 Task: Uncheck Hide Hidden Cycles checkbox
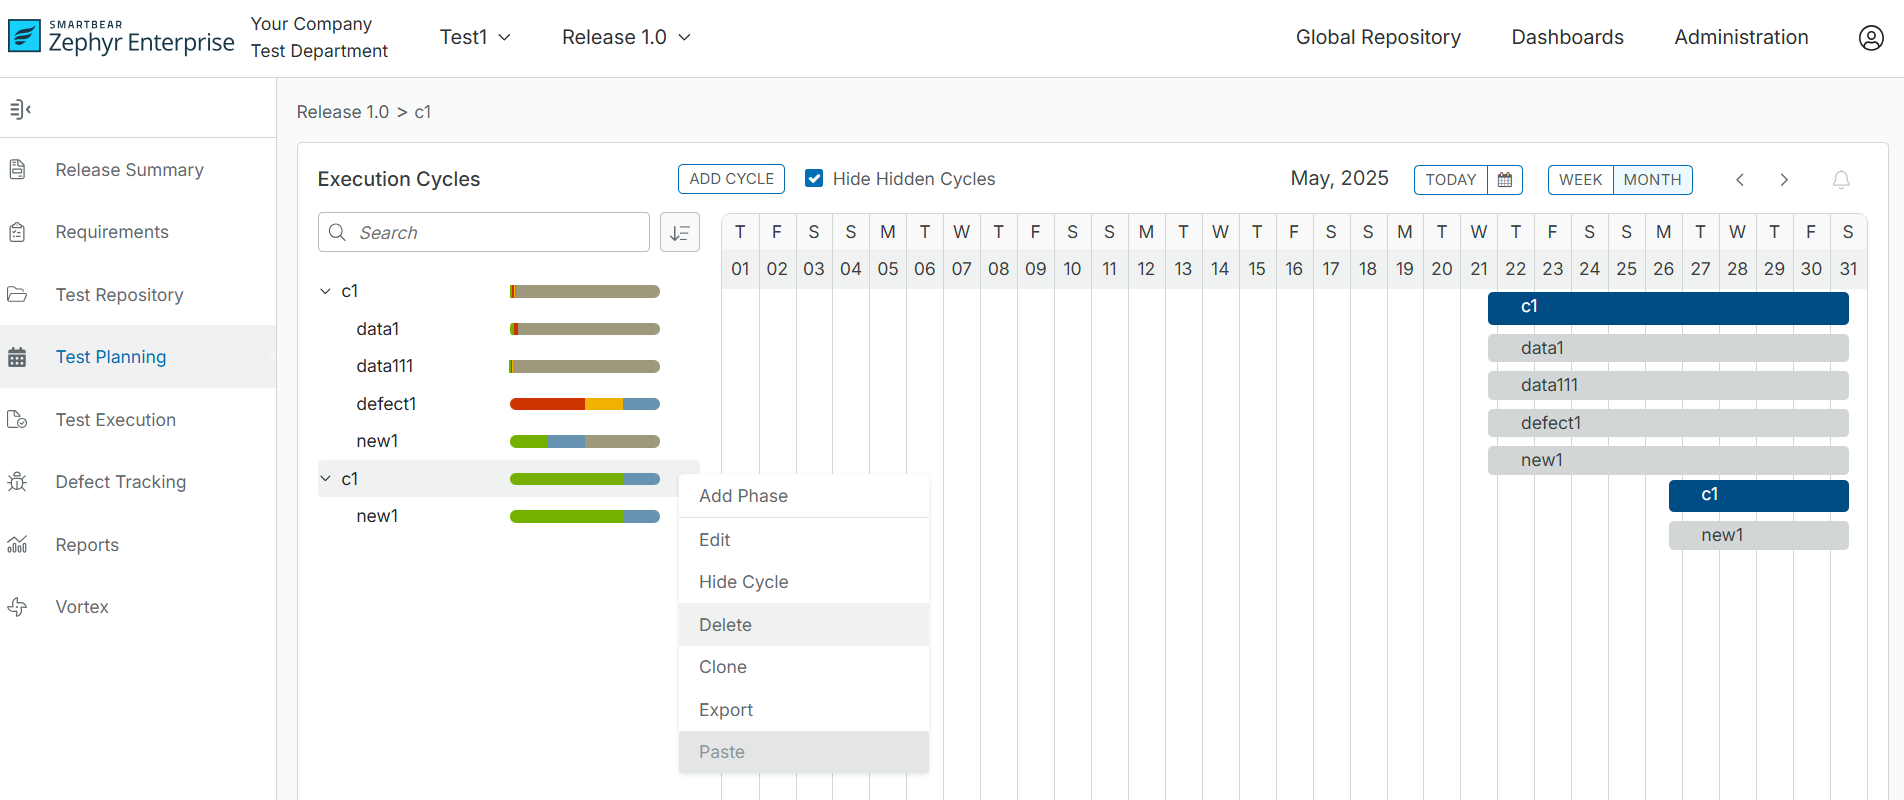pyautogui.click(x=814, y=178)
